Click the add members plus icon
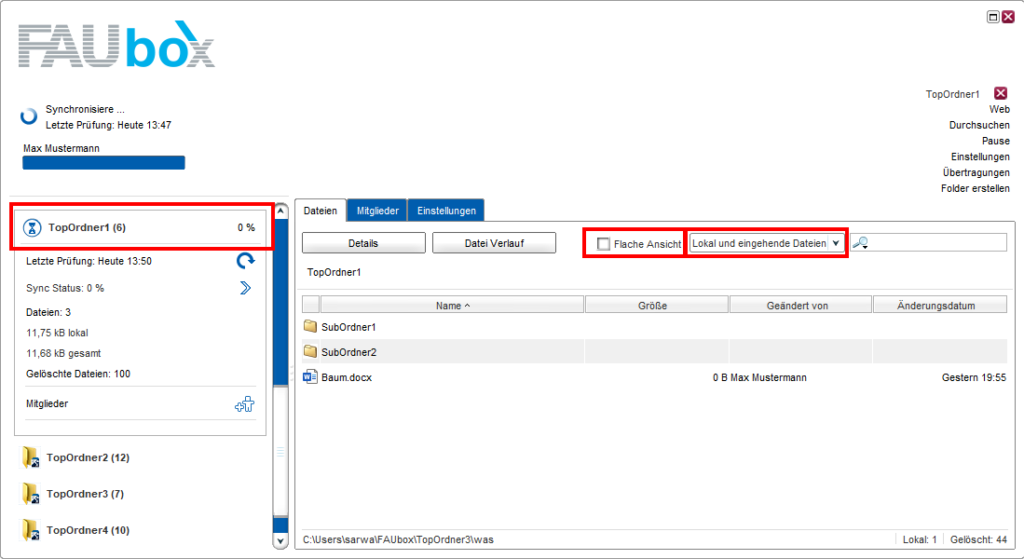Image resolution: width=1024 pixels, height=559 pixels. coord(244,404)
